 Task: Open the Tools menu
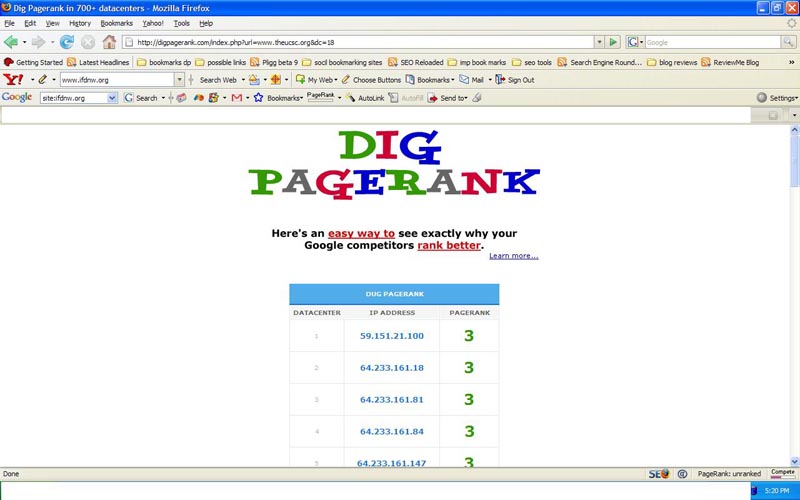pos(181,23)
